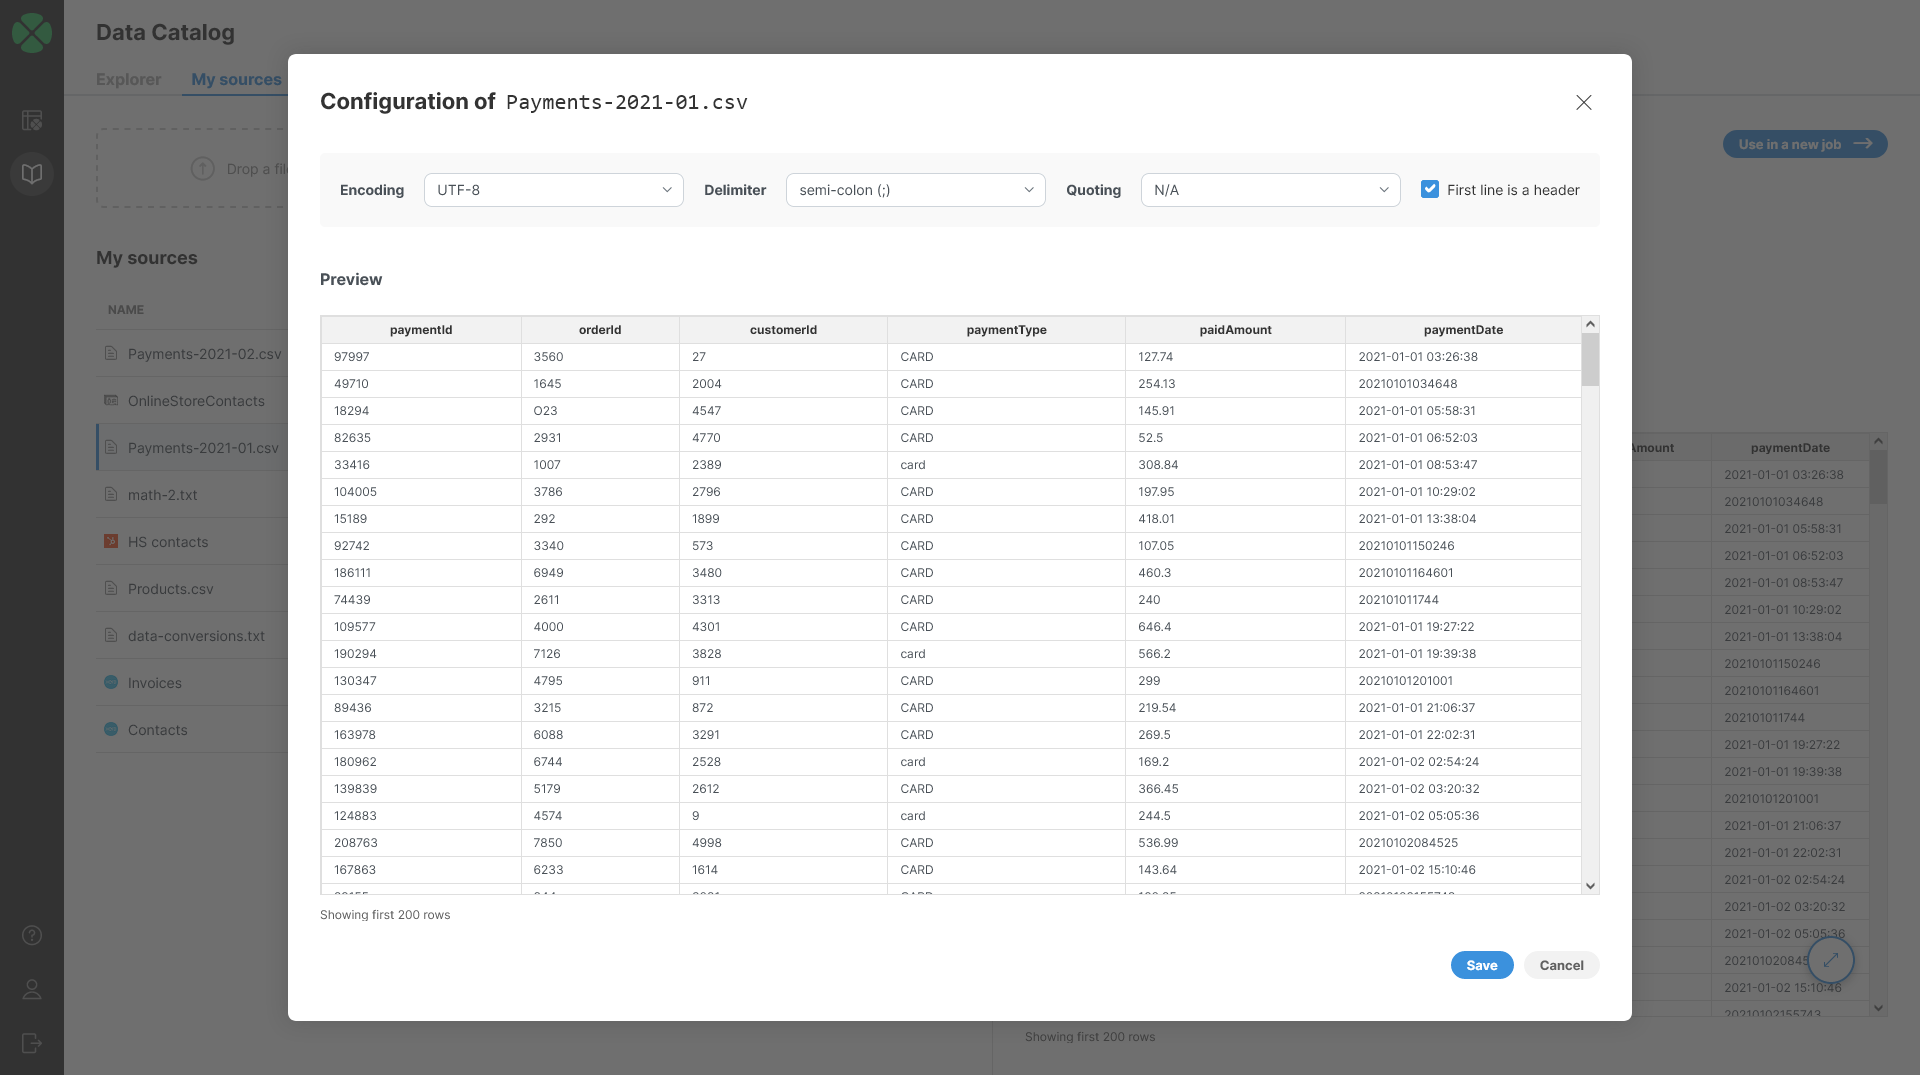Click paymentId cell 208763
This screenshot has height=1075, width=1920.
(421, 843)
